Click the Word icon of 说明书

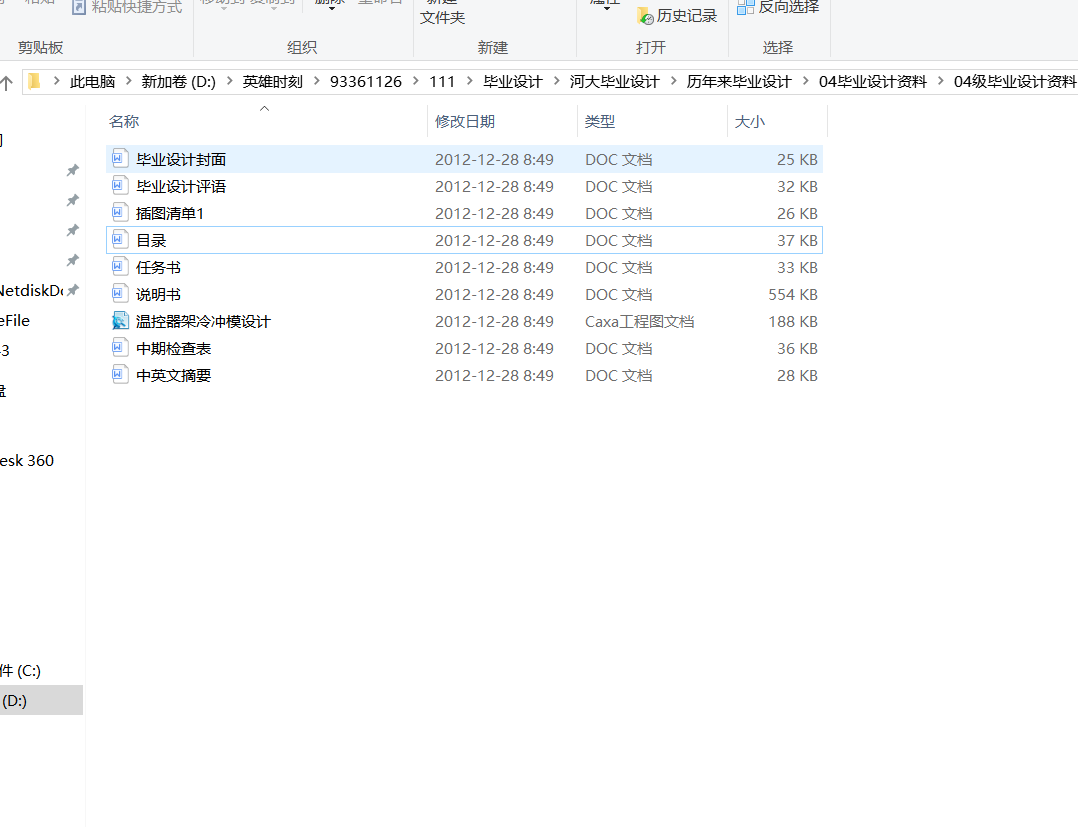tap(120, 294)
